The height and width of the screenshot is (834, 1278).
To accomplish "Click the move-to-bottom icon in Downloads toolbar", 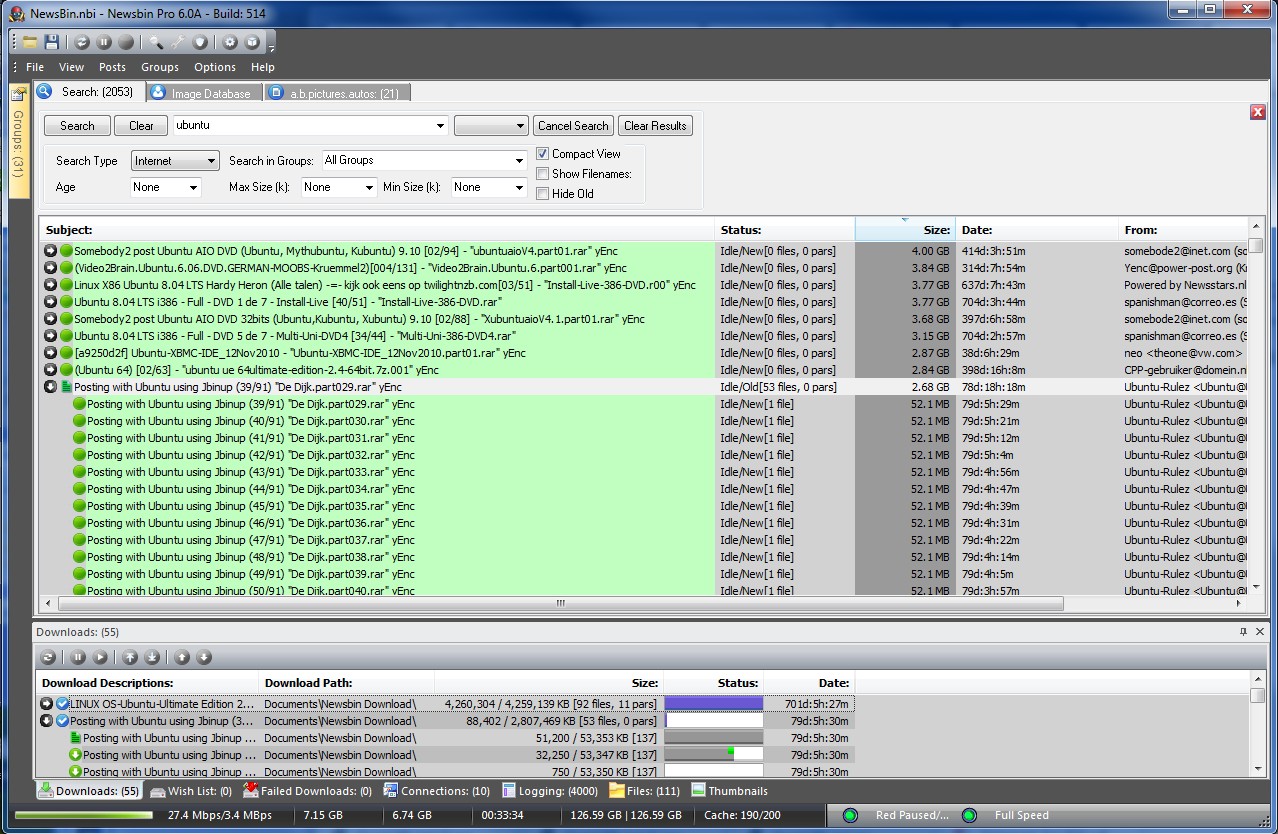I will coord(152,657).
